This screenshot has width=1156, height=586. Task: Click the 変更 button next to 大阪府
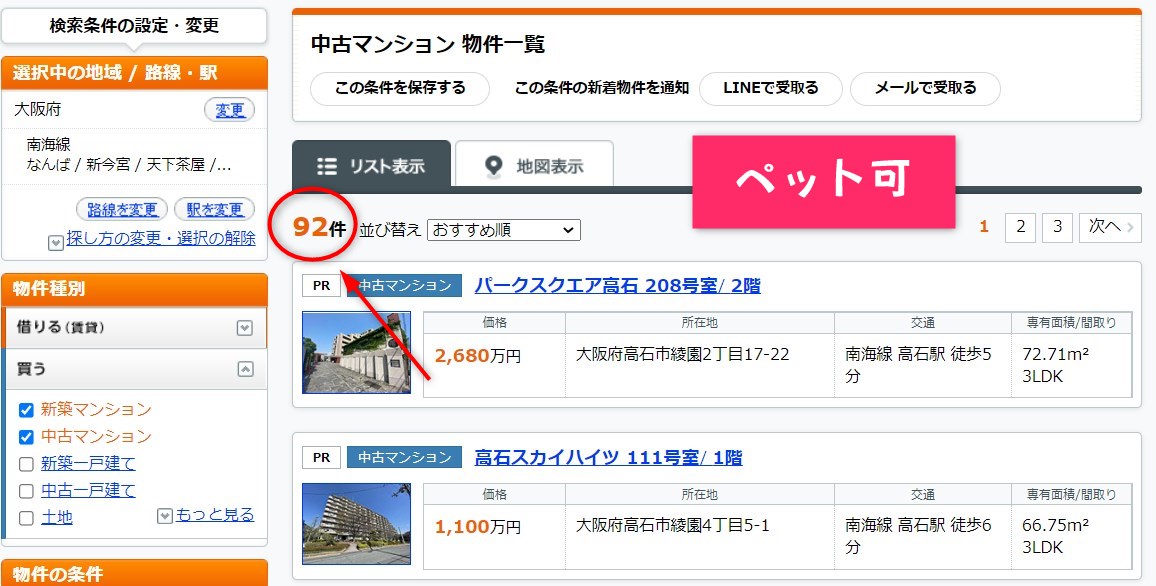229,110
